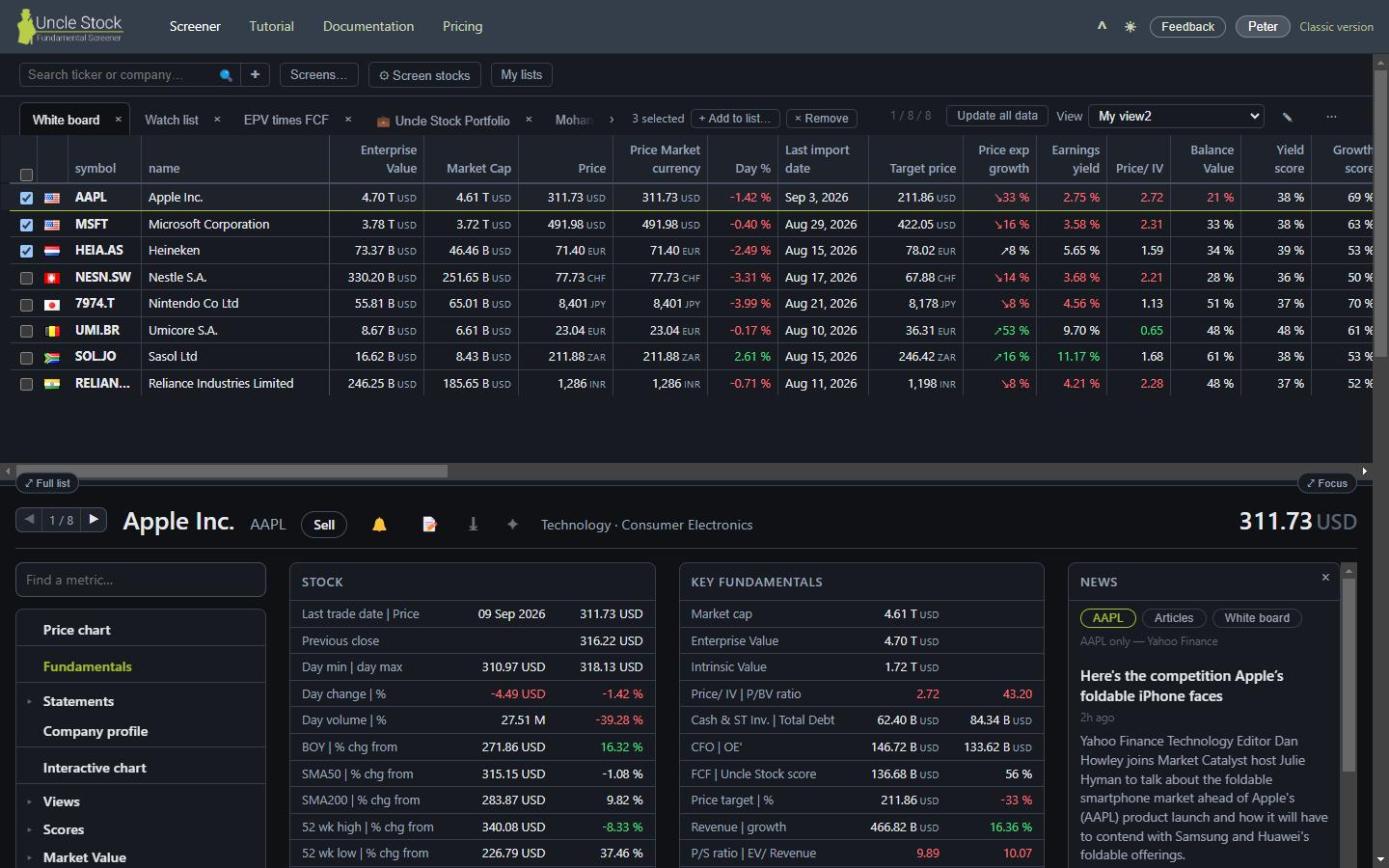Image resolution: width=1389 pixels, height=868 pixels.
Task: Click the pencil edit view icon
Action: click(1288, 117)
